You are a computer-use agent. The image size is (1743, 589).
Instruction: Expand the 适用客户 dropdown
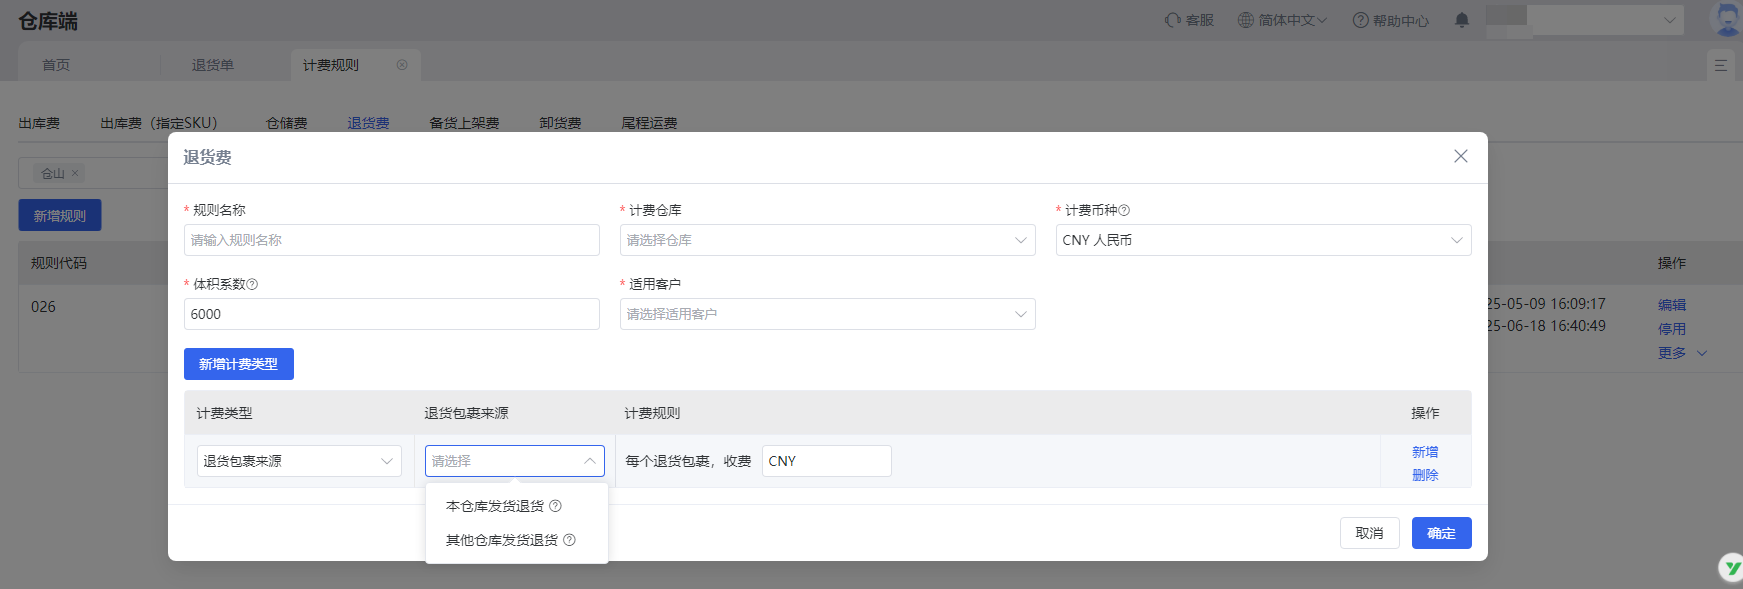pyautogui.click(x=827, y=314)
